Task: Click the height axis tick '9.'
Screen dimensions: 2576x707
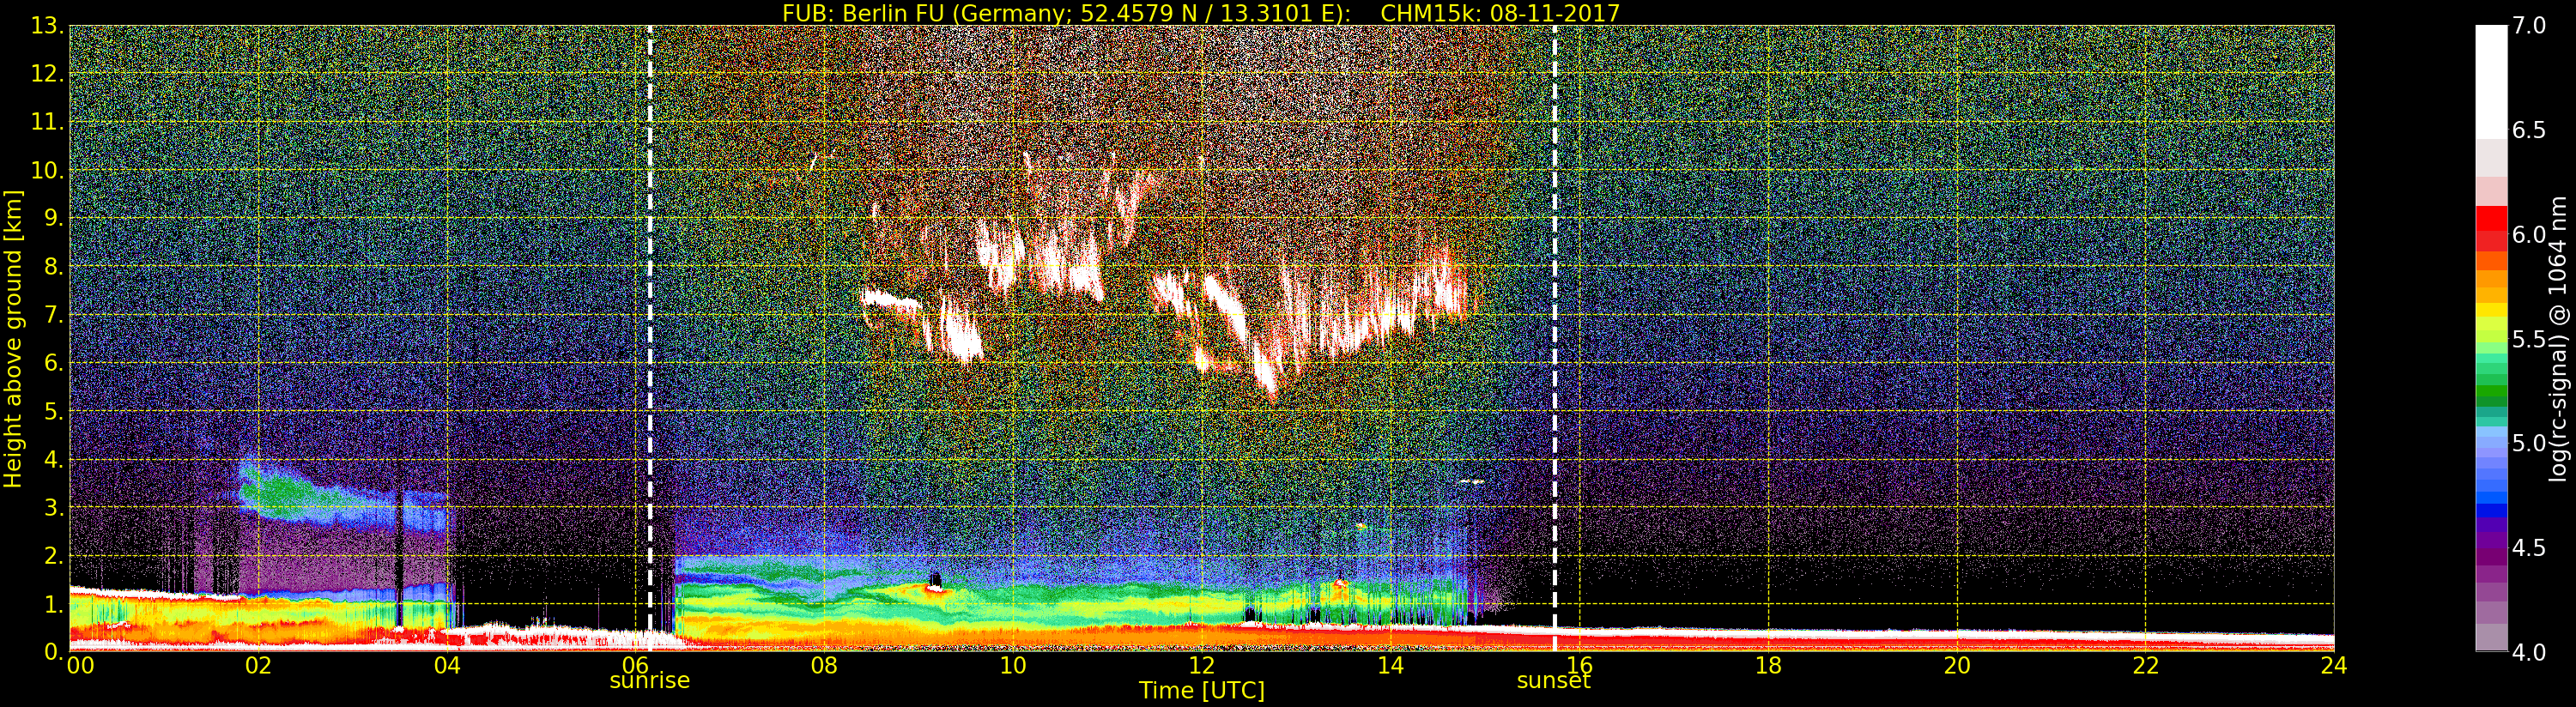Action: 53,218
